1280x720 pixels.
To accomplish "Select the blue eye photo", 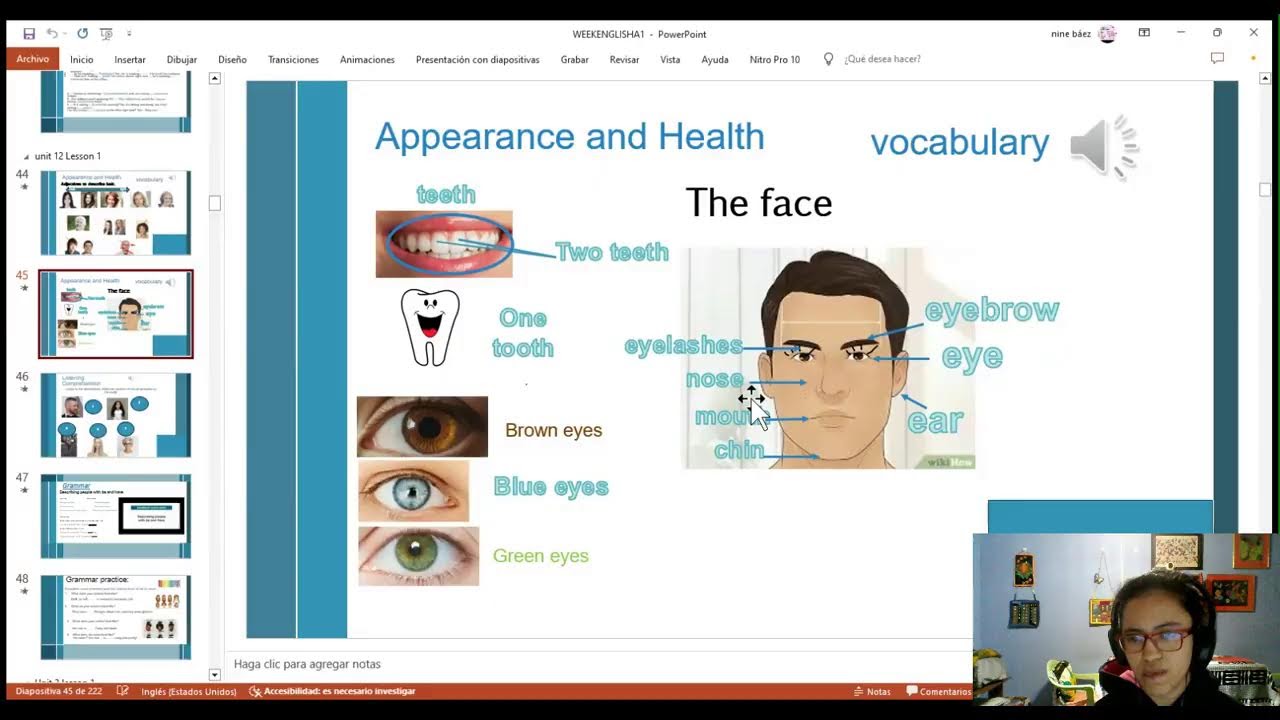I will (413, 491).
